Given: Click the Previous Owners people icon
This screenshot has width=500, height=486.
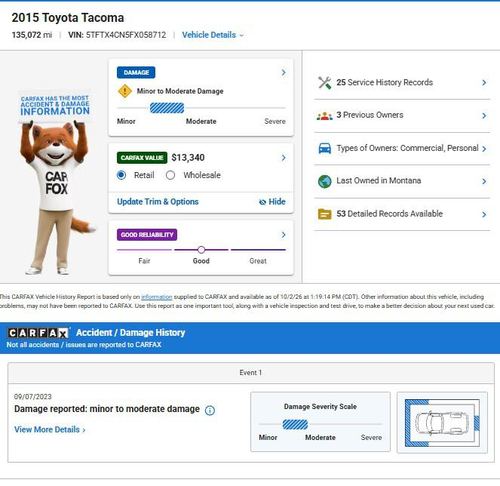Looking at the screenshot, I should pos(324,116).
